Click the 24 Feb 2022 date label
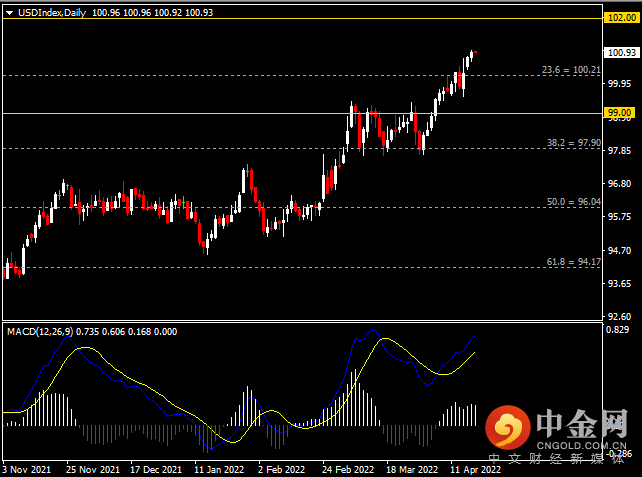 [x=348, y=470]
